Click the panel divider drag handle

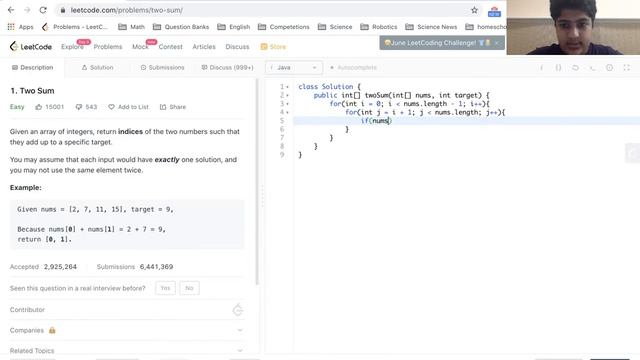pyautogui.click(x=262, y=196)
